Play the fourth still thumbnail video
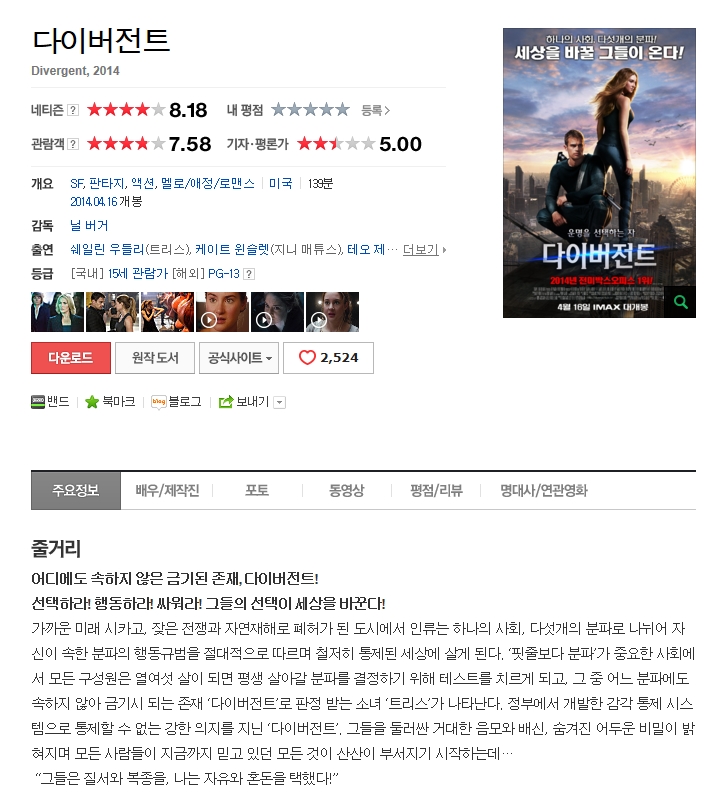Image resolution: width=715 pixels, height=805 pixels. (222, 312)
